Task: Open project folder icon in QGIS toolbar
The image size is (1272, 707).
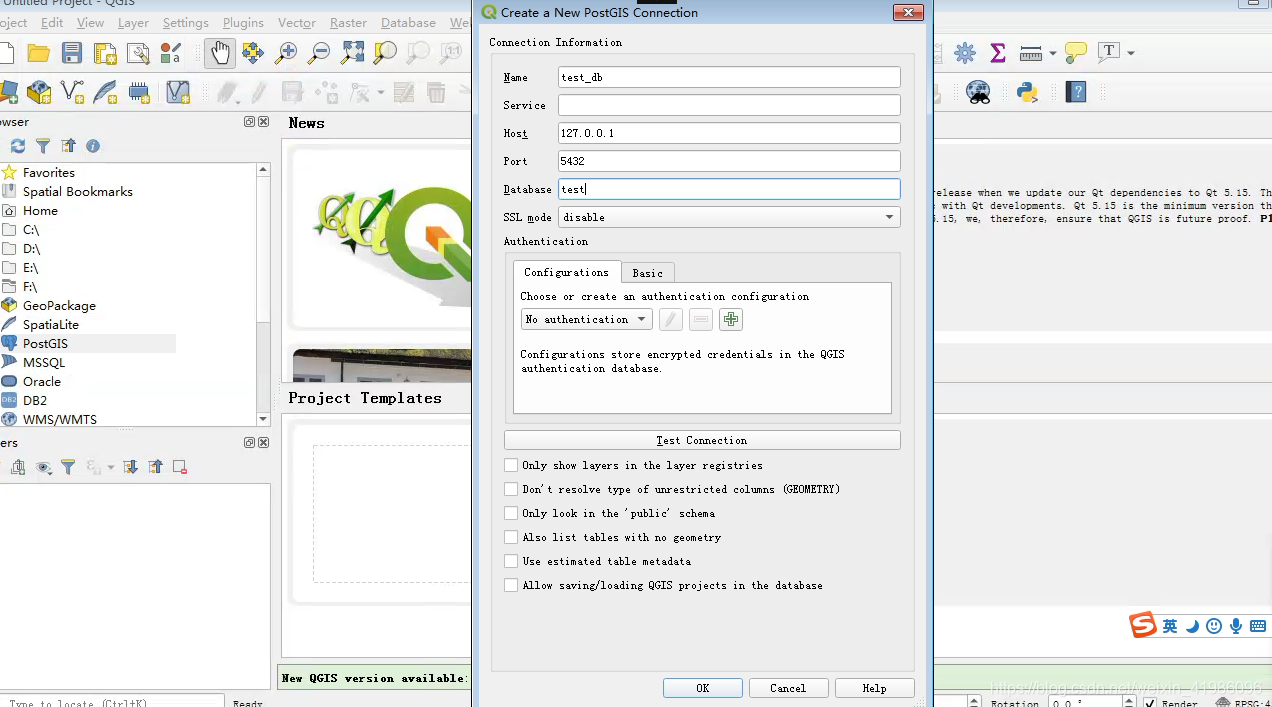Action: point(38,53)
